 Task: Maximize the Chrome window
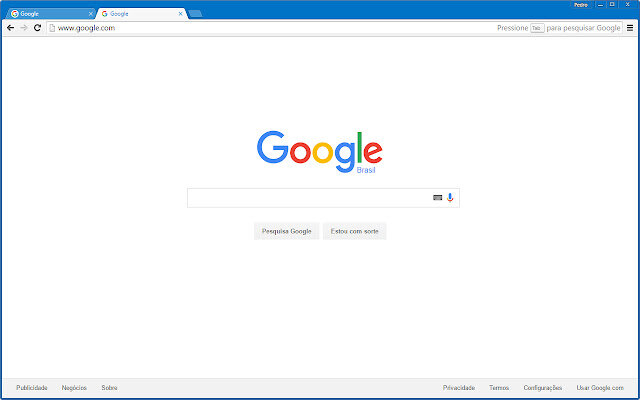(x=612, y=5)
